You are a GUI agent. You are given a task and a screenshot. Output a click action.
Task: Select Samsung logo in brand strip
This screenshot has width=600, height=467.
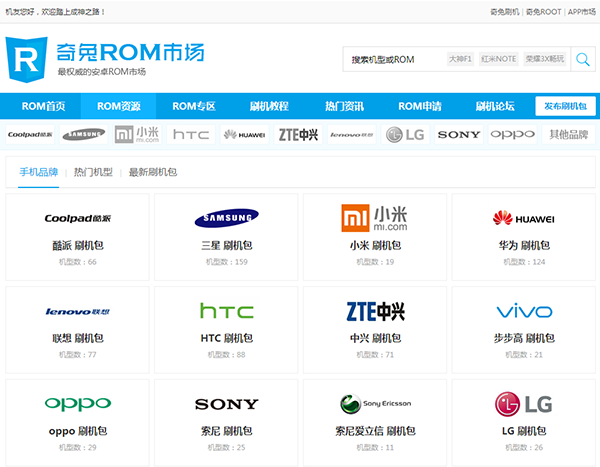(x=84, y=135)
